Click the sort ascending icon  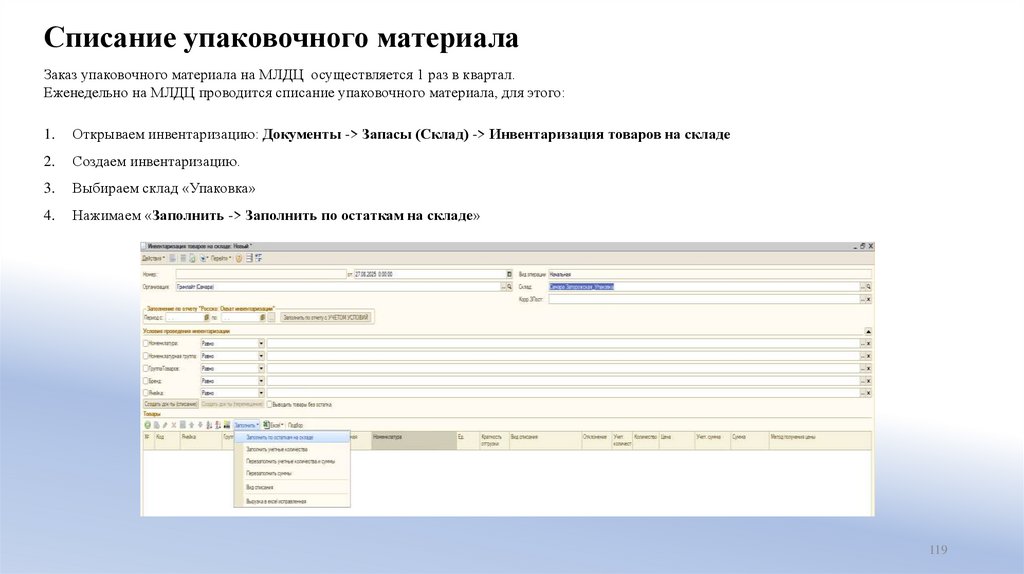(x=209, y=425)
